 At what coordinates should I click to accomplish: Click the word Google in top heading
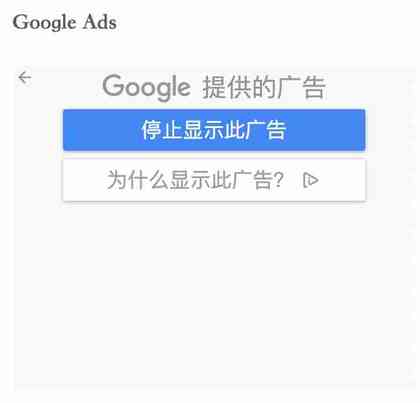tap(45, 23)
